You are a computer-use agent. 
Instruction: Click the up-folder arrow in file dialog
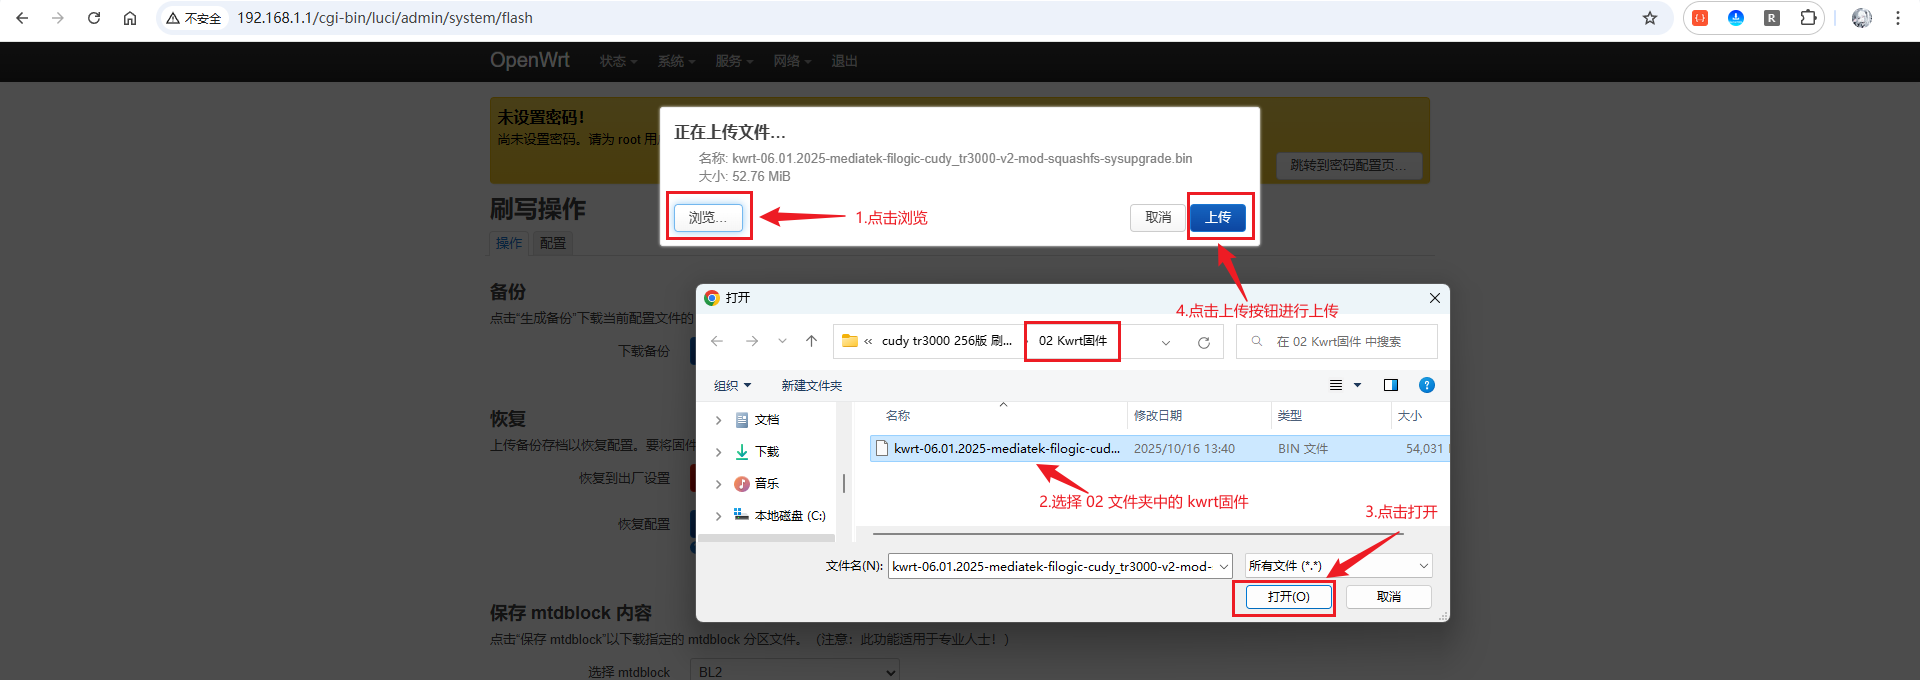coord(811,341)
